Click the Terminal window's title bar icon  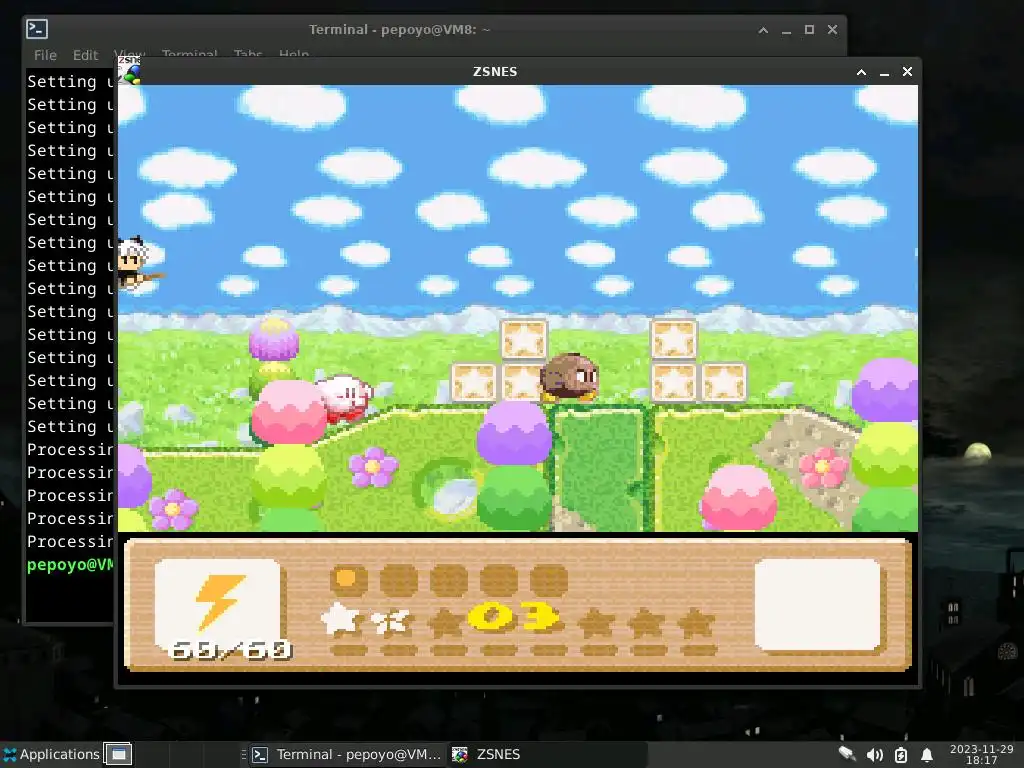(37, 29)
